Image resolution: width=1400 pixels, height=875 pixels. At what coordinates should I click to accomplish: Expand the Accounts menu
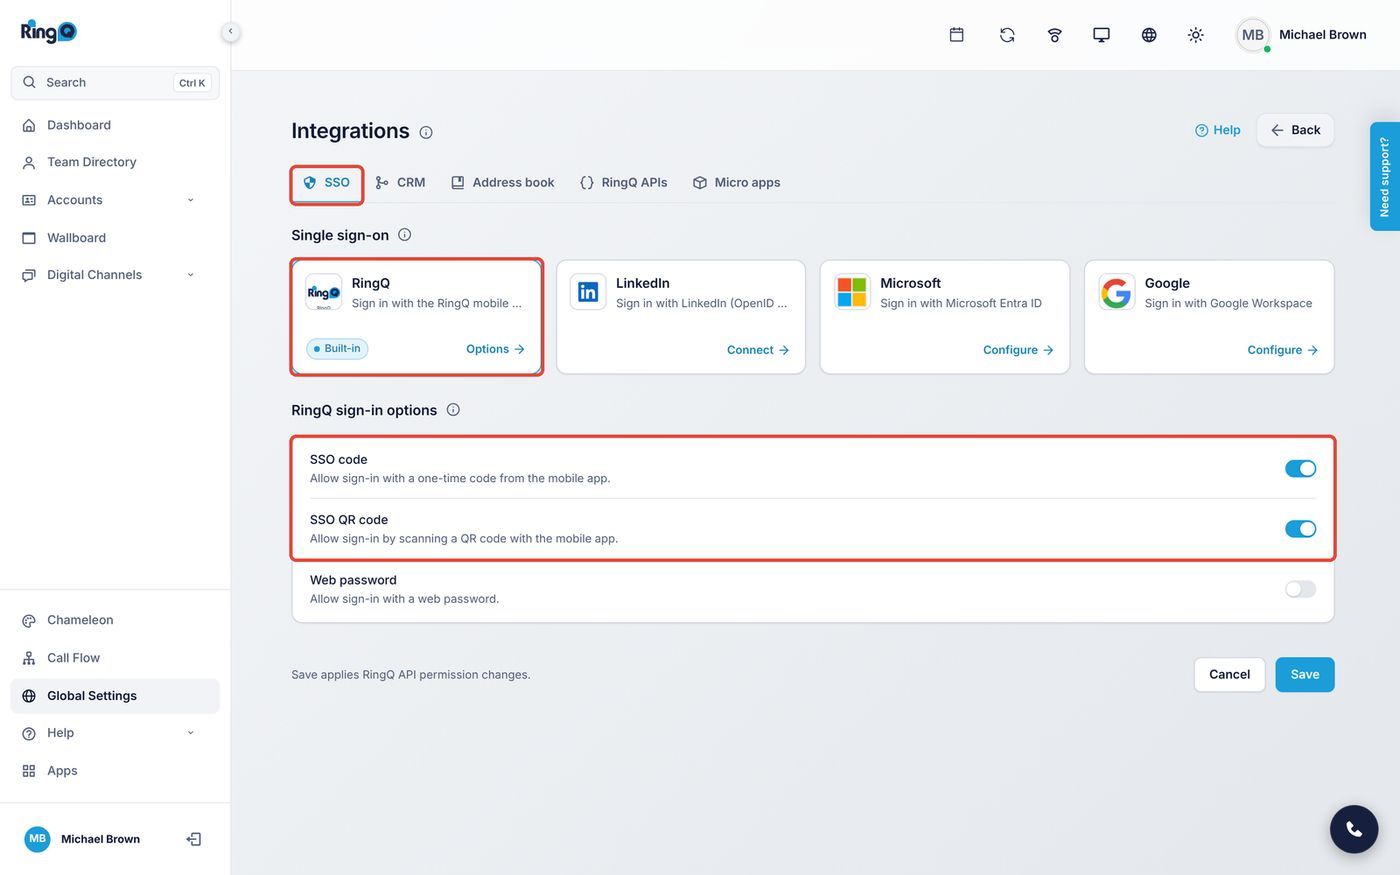pos(115,200)
